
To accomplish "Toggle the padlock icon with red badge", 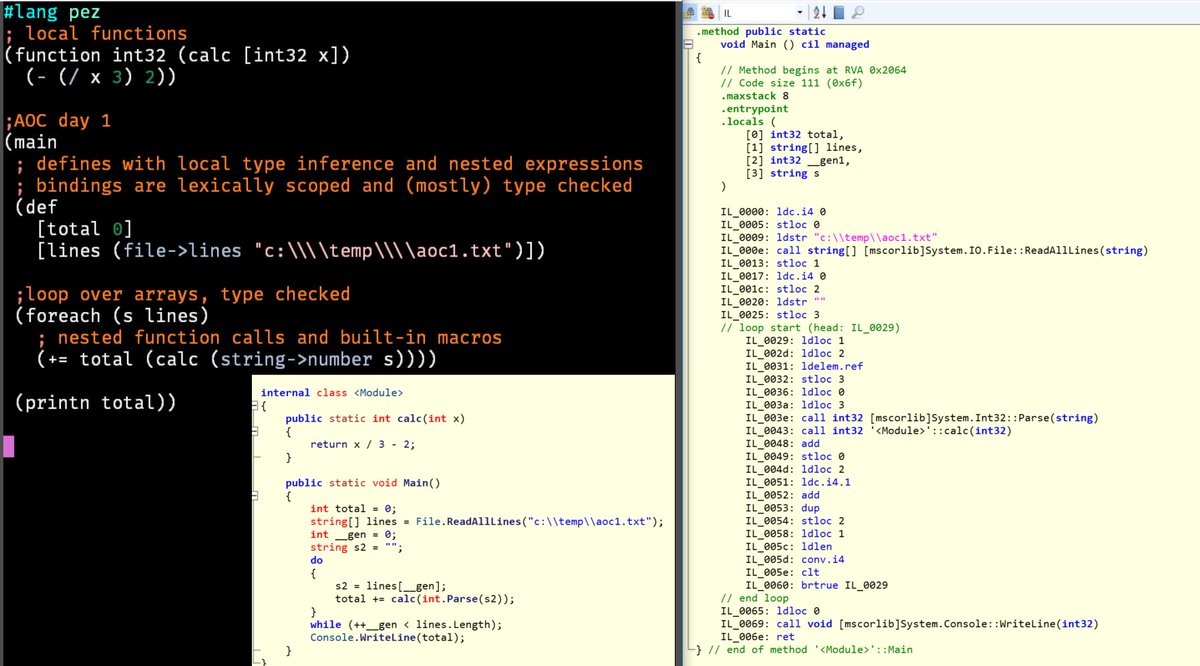I will point(708,12).
